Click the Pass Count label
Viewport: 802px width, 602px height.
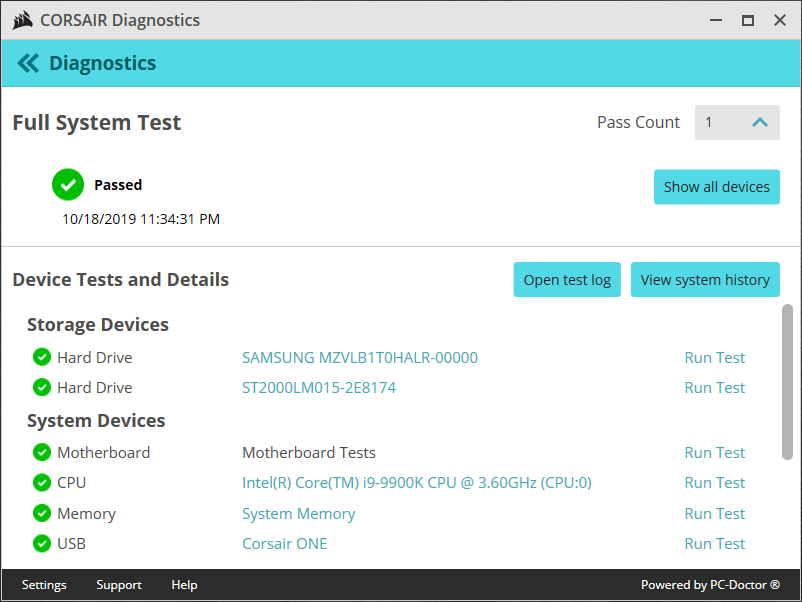click(x=638, y=122)
